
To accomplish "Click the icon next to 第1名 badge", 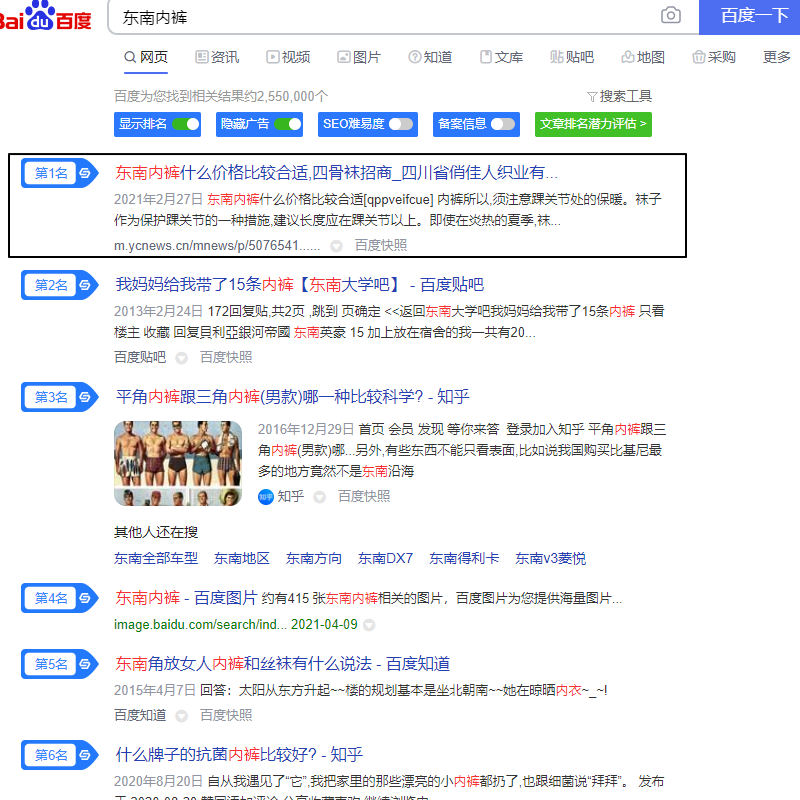I will pyautogui.click(x=85, y=173).
